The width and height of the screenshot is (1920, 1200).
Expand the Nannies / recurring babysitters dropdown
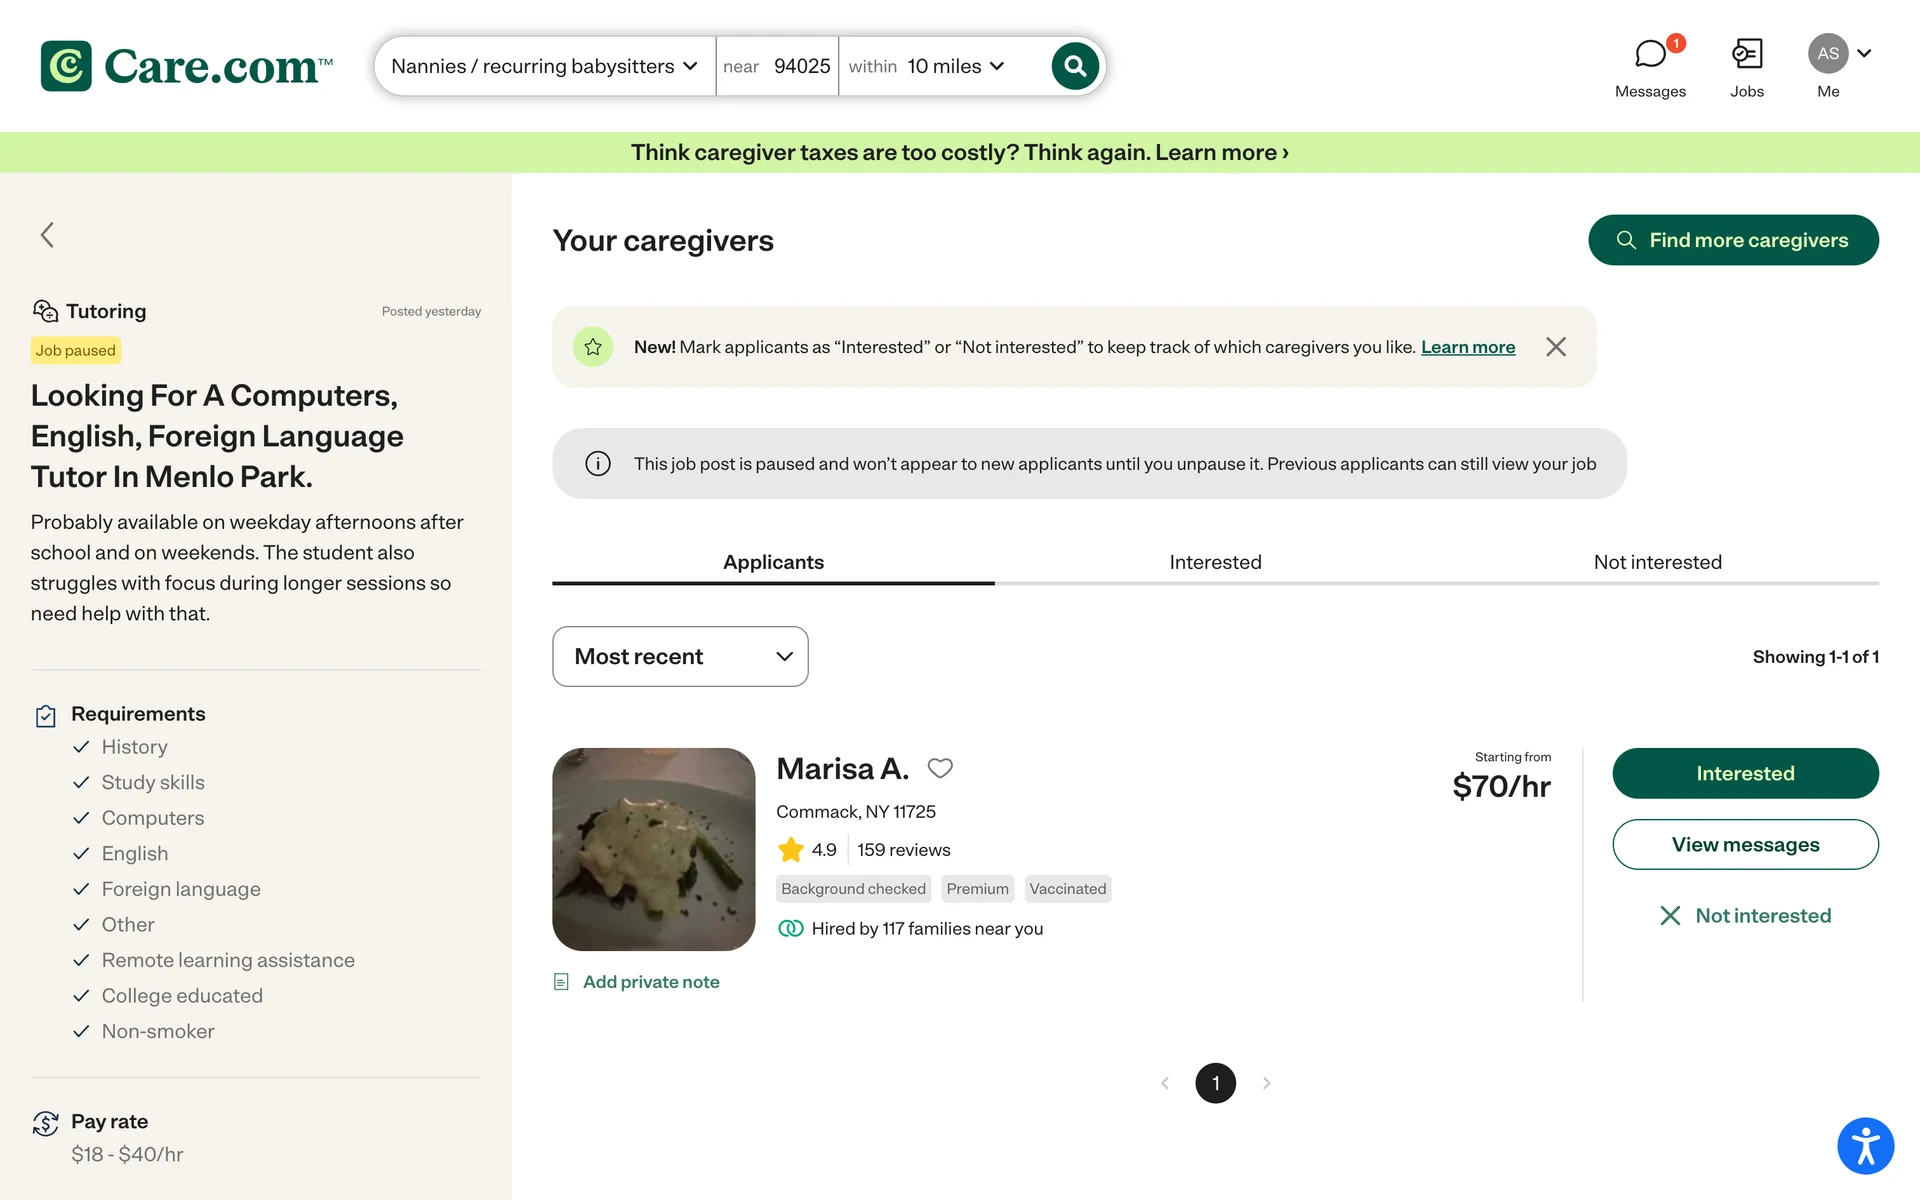tap(544, 66)
